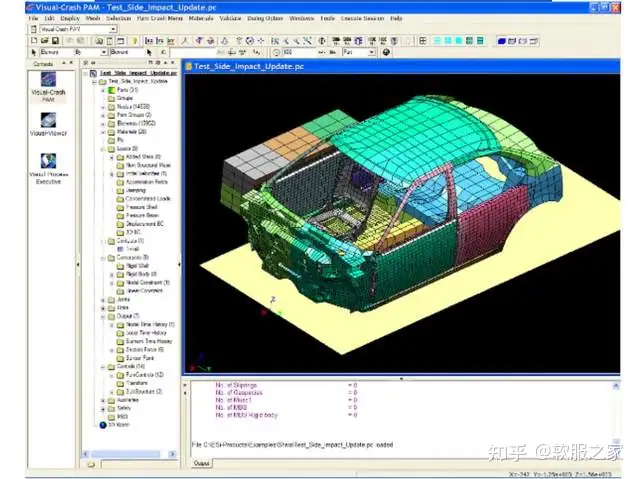Screen dimensions: 640x479
Task: Click the explorer tree horizontal scrollbar
Action: (x=129, y=454)
